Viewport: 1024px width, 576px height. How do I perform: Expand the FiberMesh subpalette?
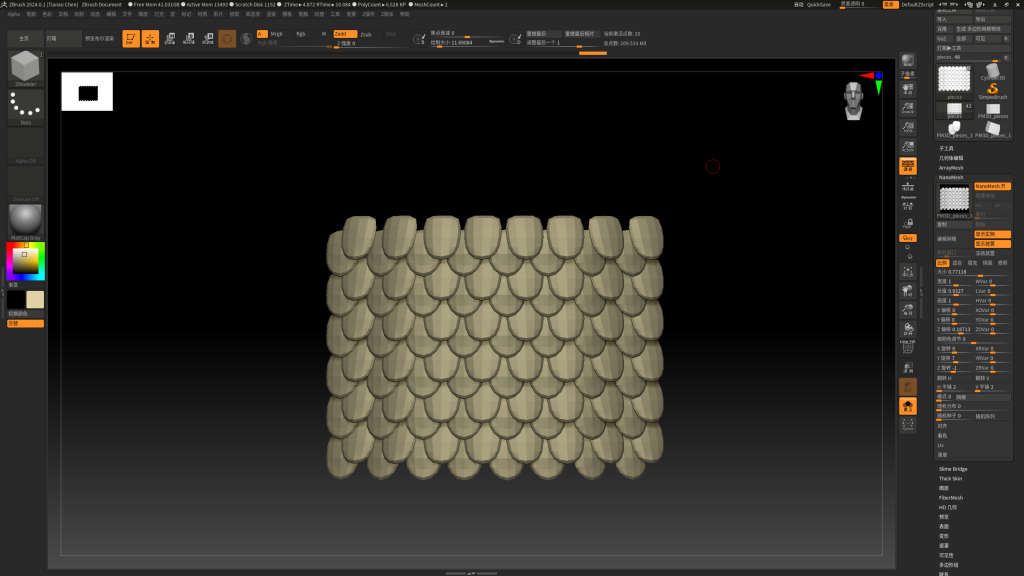click(x=950, y=497)
